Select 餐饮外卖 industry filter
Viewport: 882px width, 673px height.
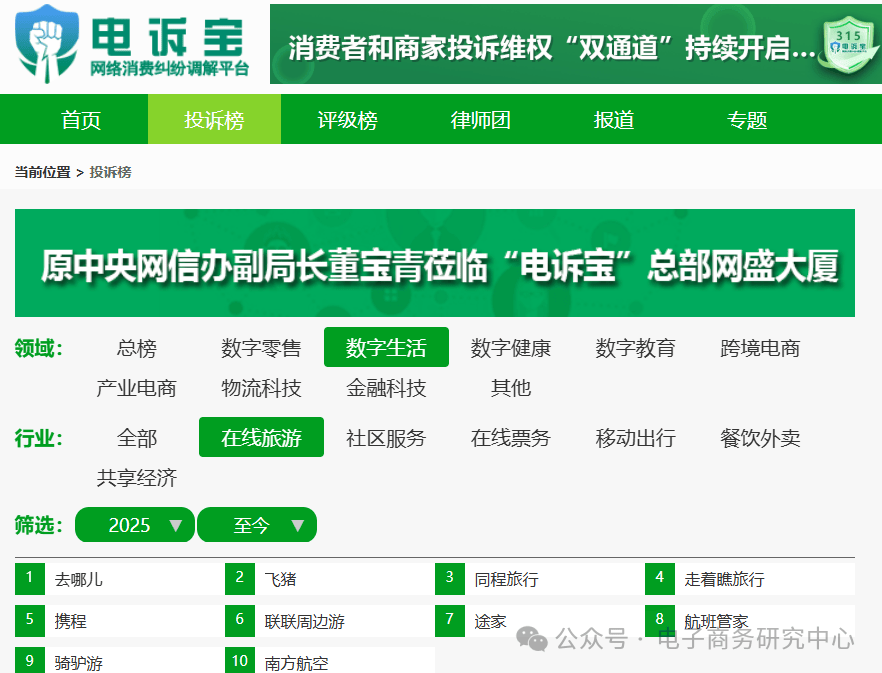(x=760, y=438)
